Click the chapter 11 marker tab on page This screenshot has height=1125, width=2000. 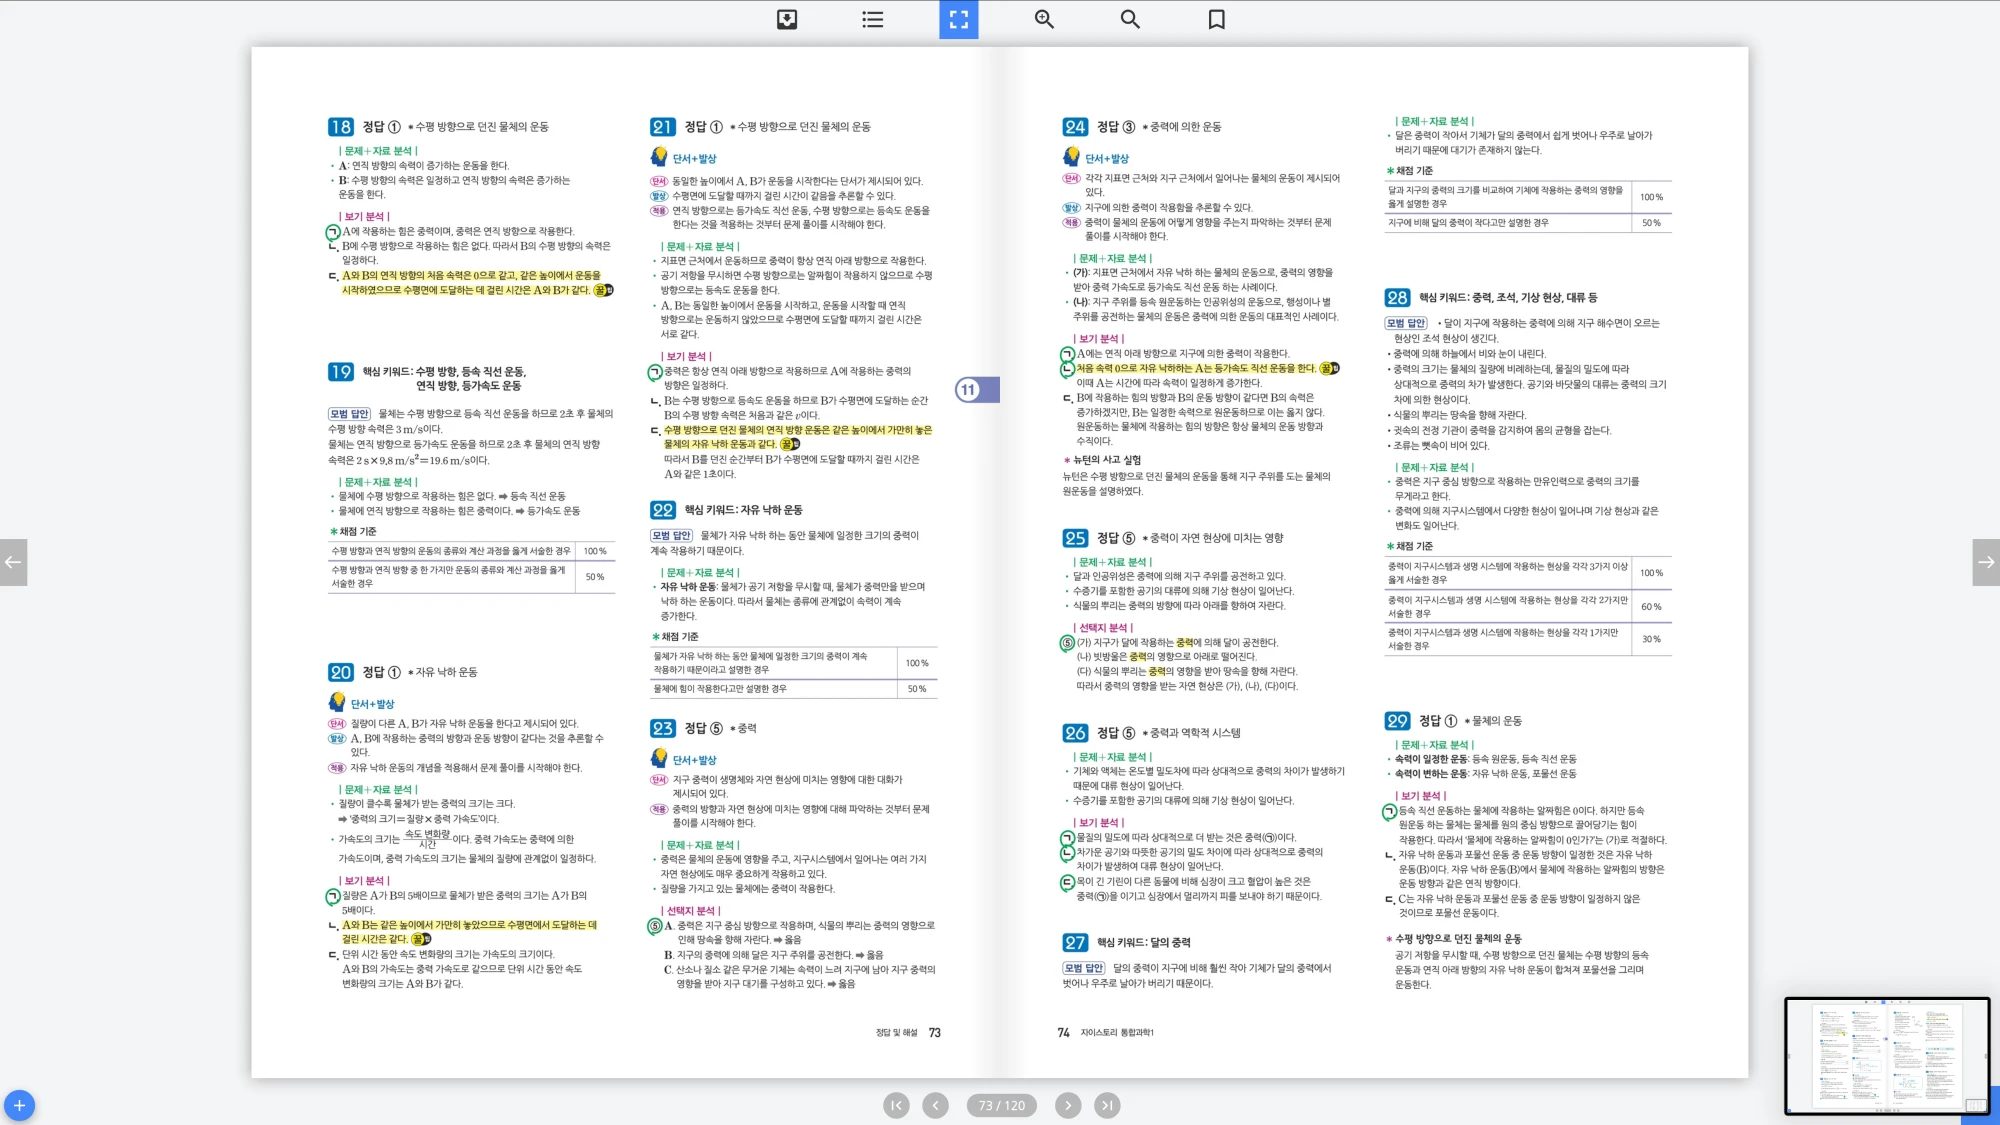click(975, 390)
